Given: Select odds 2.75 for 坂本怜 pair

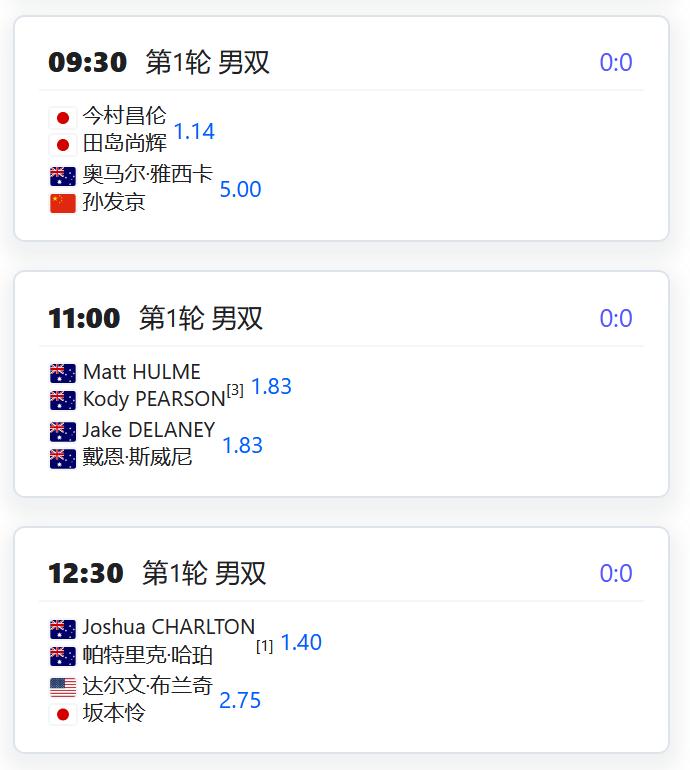Looking at the screenshot, I should point(240,700).
